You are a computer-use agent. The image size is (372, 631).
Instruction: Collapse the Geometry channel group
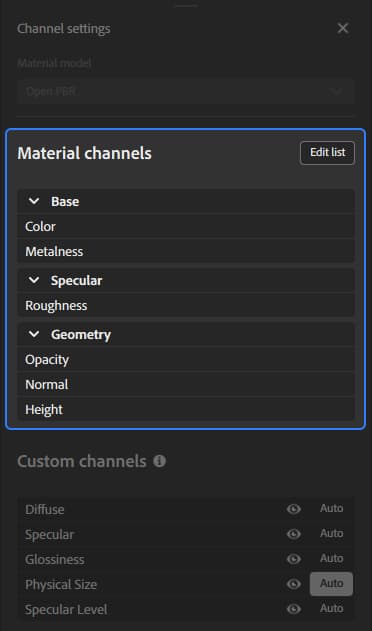(x=34, y=334)
